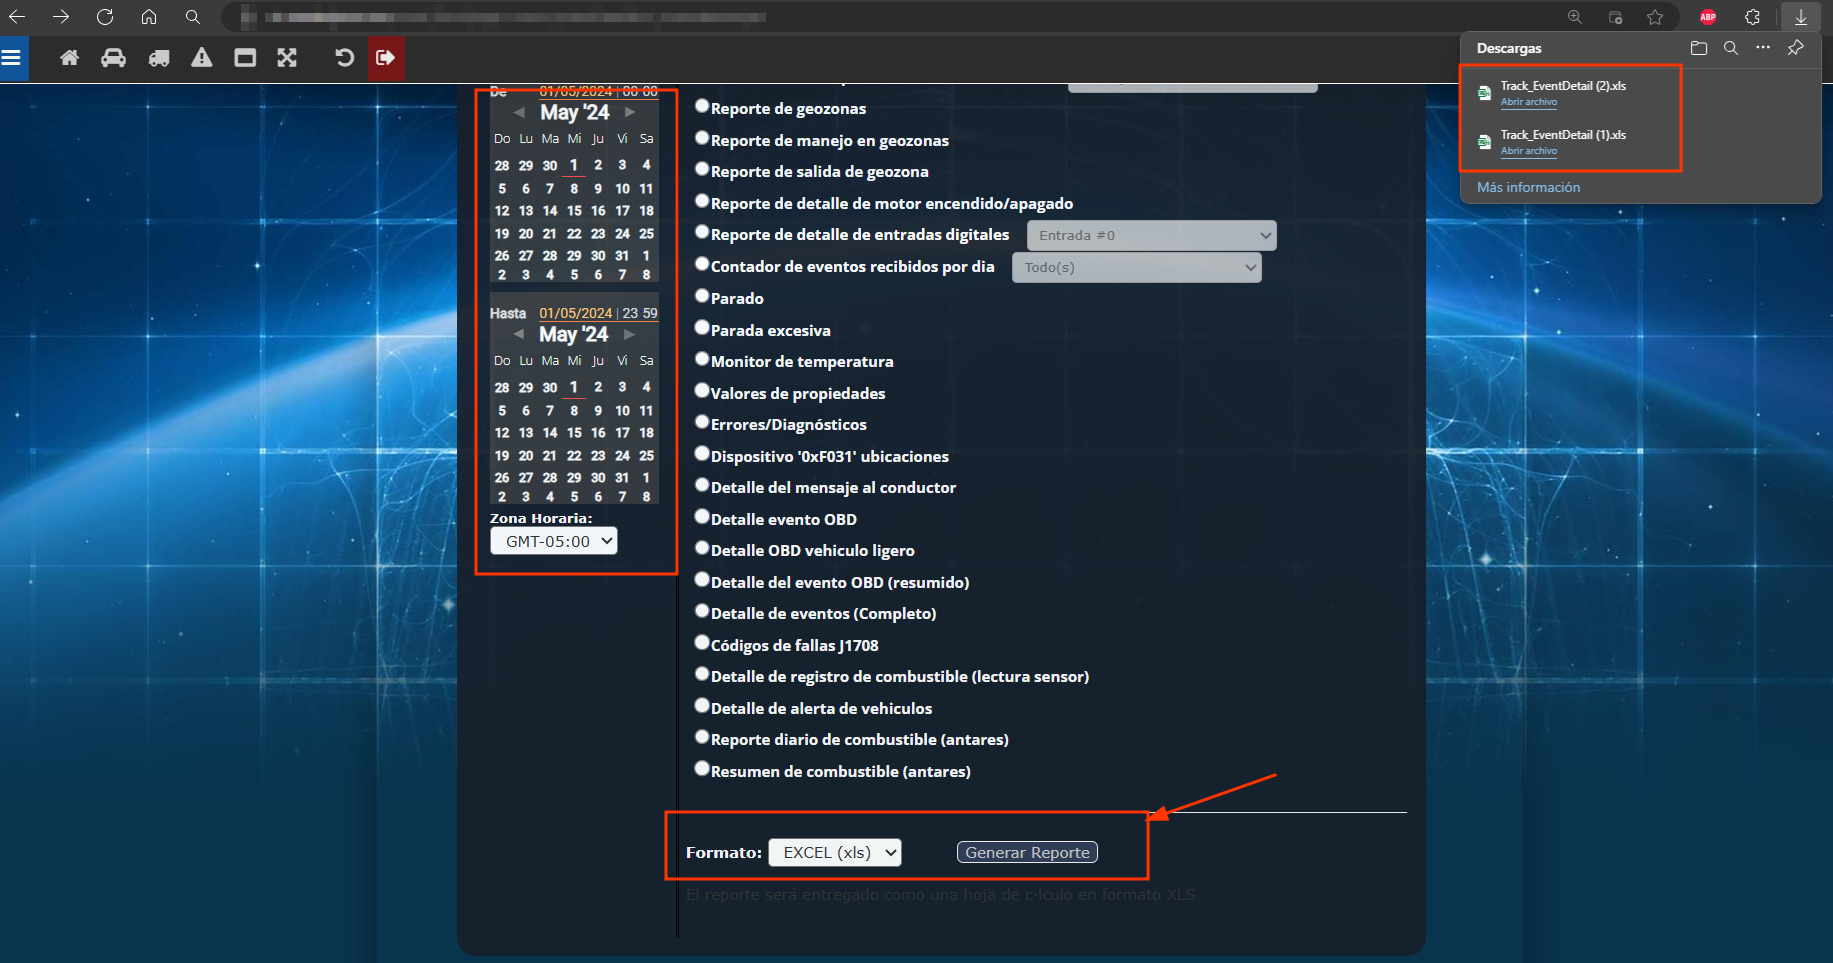Select day 15 in the 'De' calendar
1833x963 pixels.
tap(574, 211)
